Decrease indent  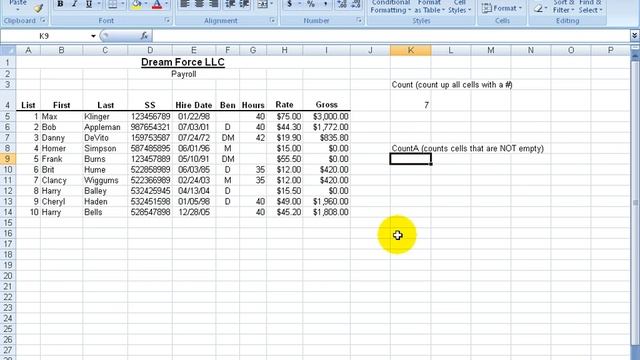[x=230, y=4]
